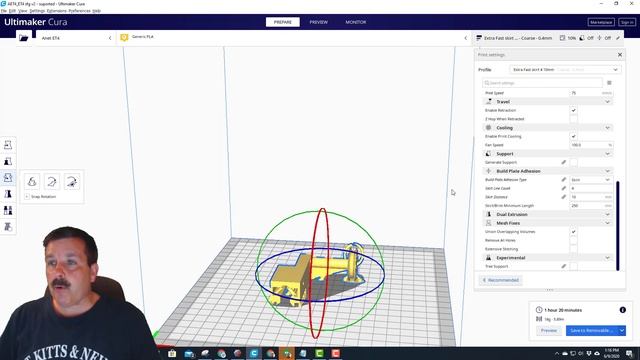Viewport: 640px width, 360px height.
Task: Select the Rotate tool in left toolbar
Action: coord(8,178)
